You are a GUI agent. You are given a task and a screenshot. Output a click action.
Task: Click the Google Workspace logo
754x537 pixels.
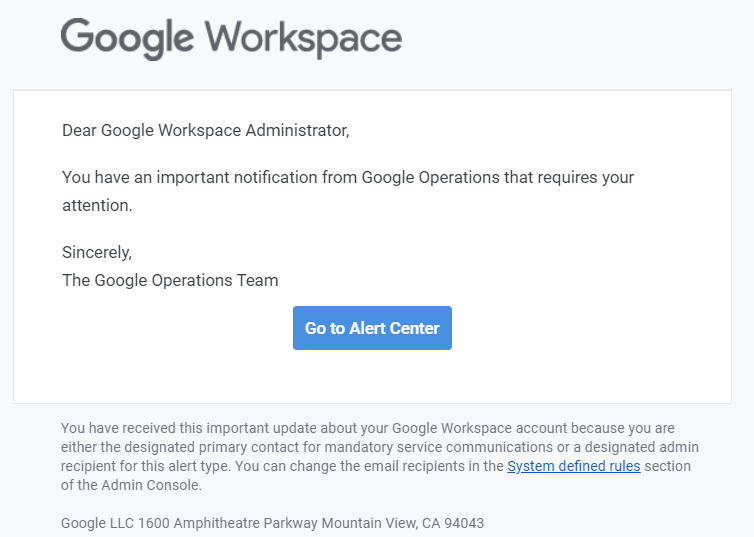click(x=231, y=38)
